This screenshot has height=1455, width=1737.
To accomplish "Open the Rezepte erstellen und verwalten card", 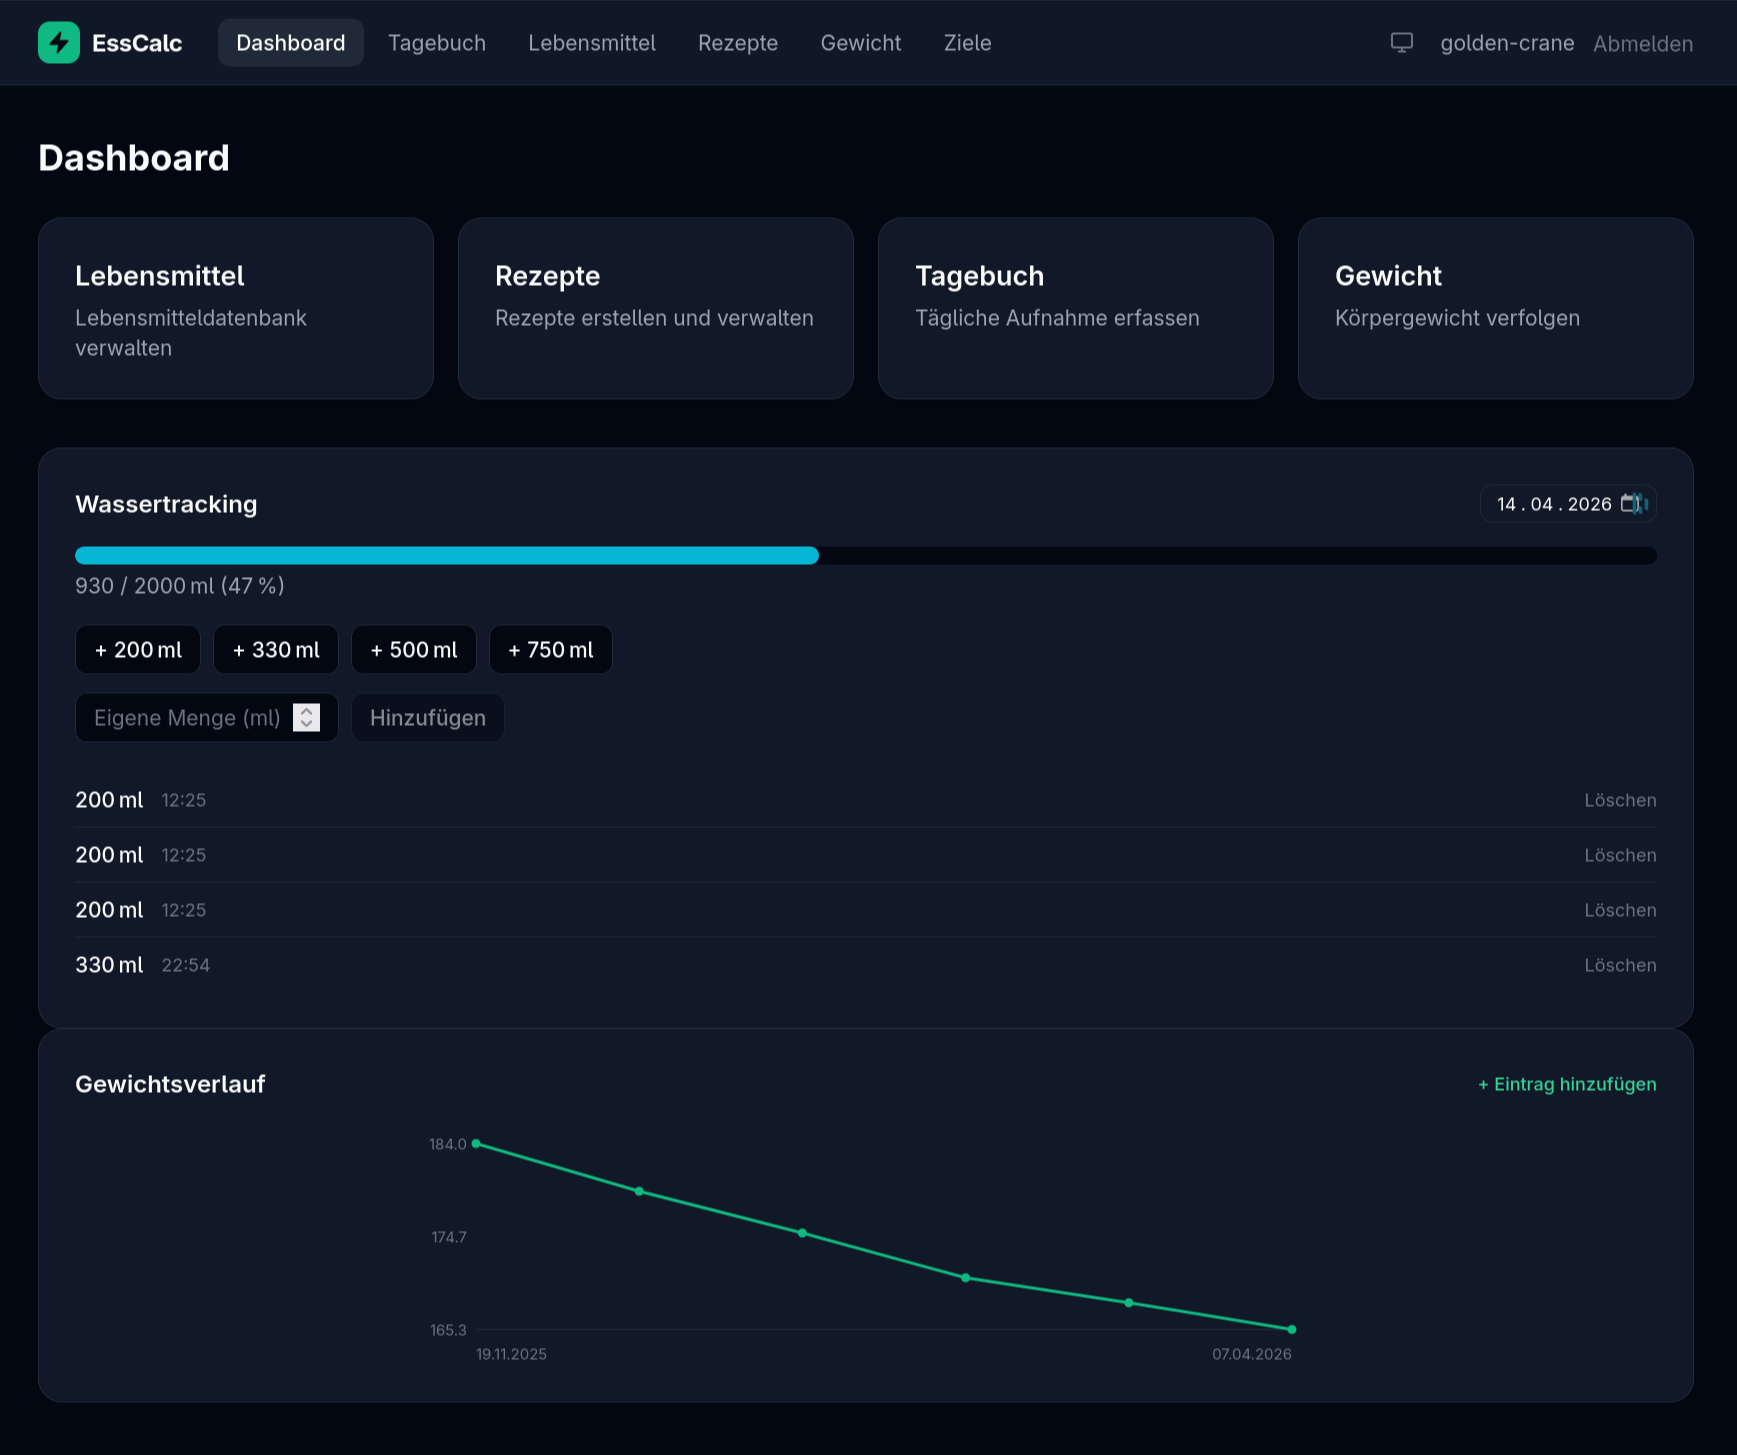I will click(656, 309).
